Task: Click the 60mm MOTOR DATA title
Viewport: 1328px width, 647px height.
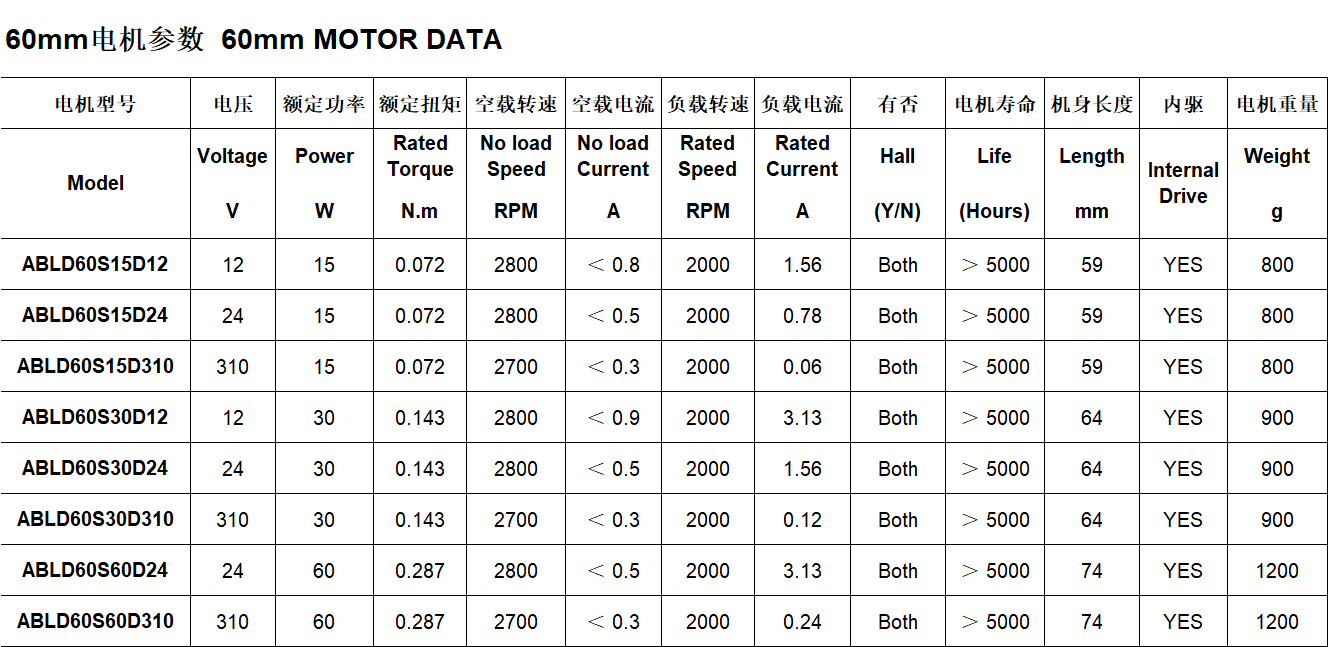Action: tap(253, 40)
